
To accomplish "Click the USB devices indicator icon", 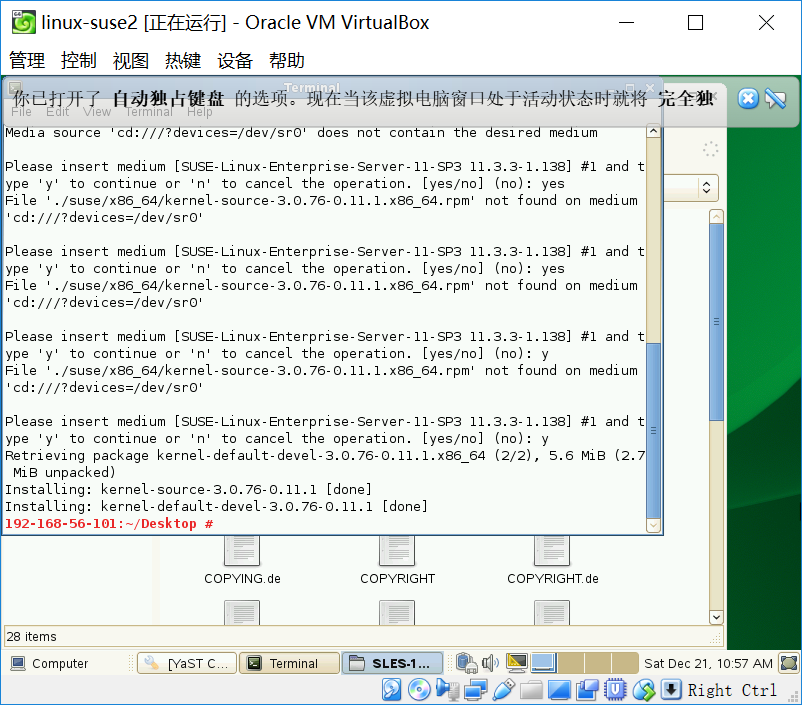I will click(x=504, y=690).
